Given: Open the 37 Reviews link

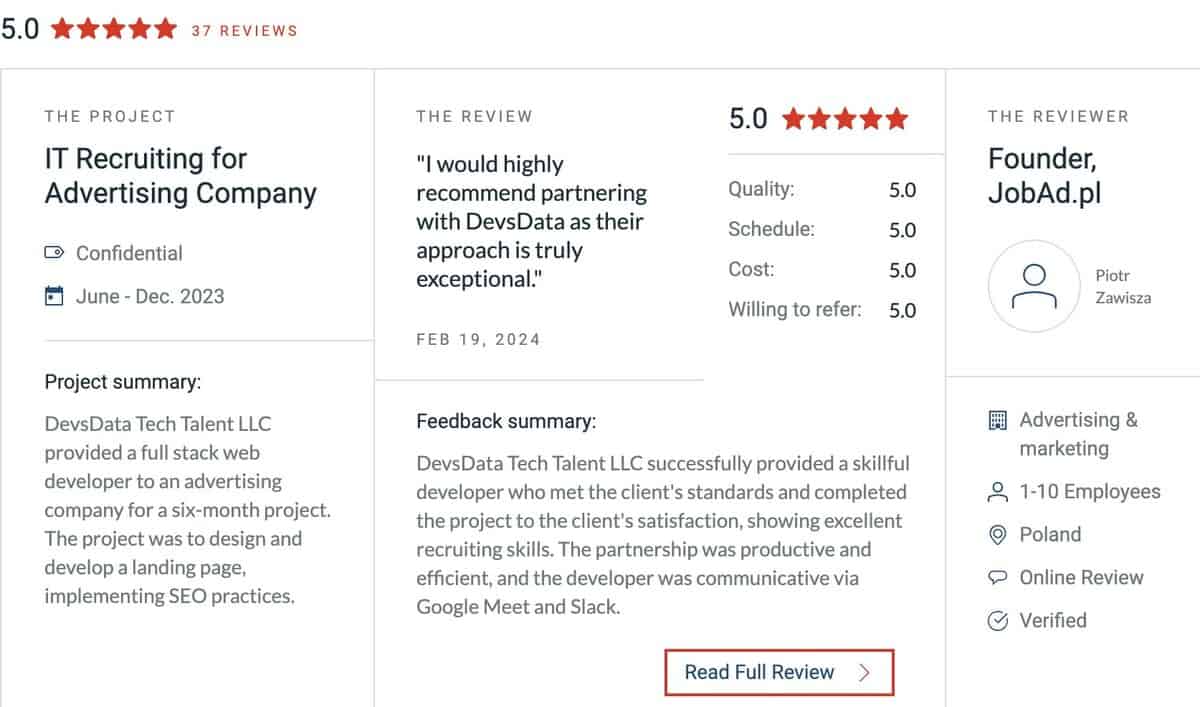Looking at the screenshot, I should click(244, 31).
